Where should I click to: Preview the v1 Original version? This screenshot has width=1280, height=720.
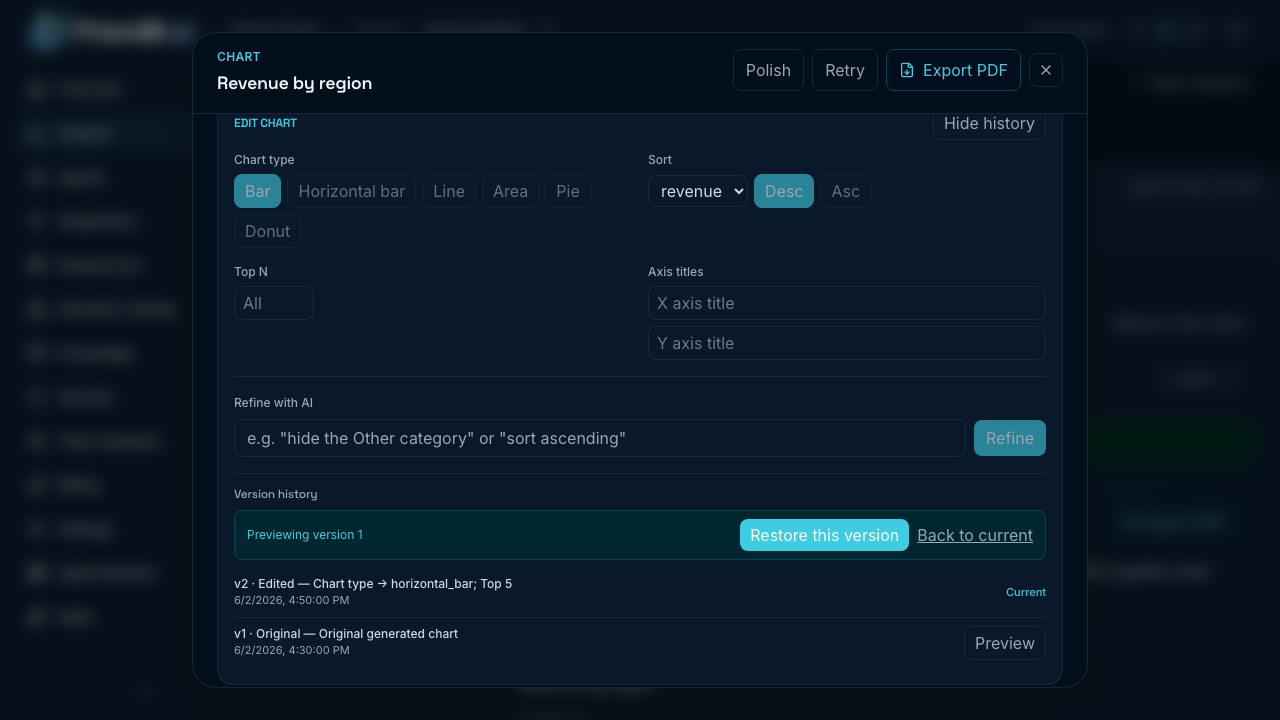point(1005,643)
